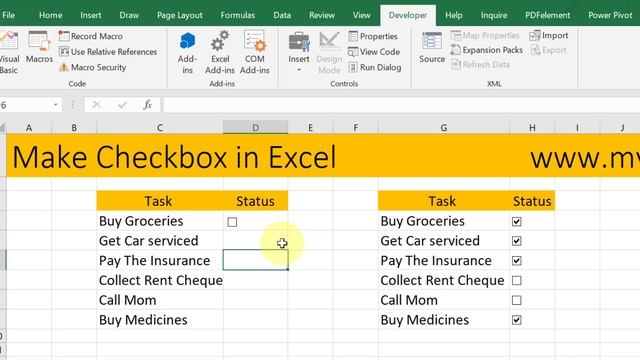Click Map Properties

[x=485, y=36]
